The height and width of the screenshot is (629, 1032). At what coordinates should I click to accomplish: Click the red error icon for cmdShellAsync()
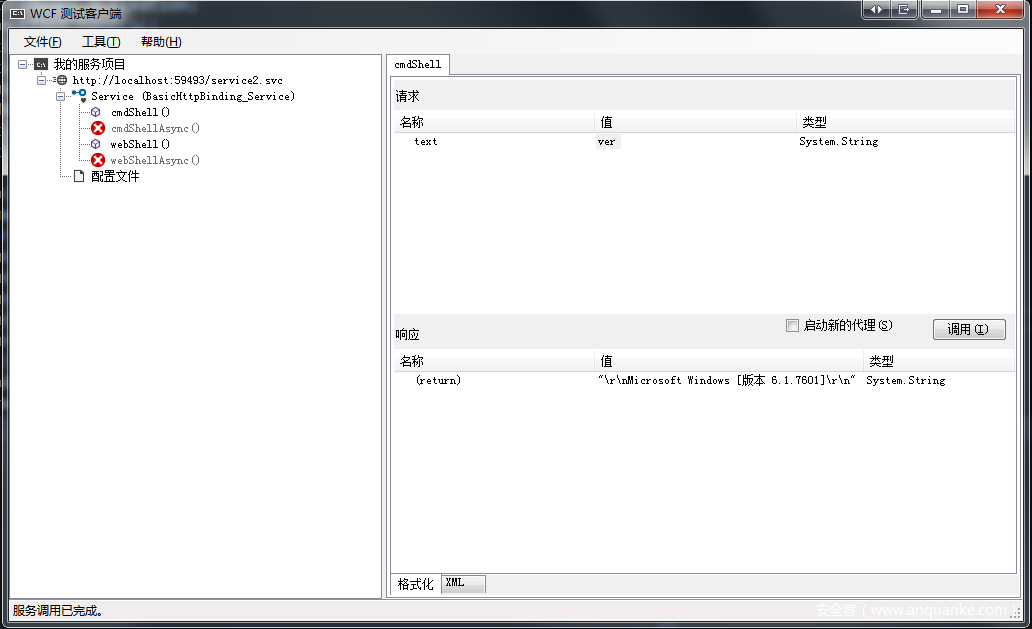point(98,128)
